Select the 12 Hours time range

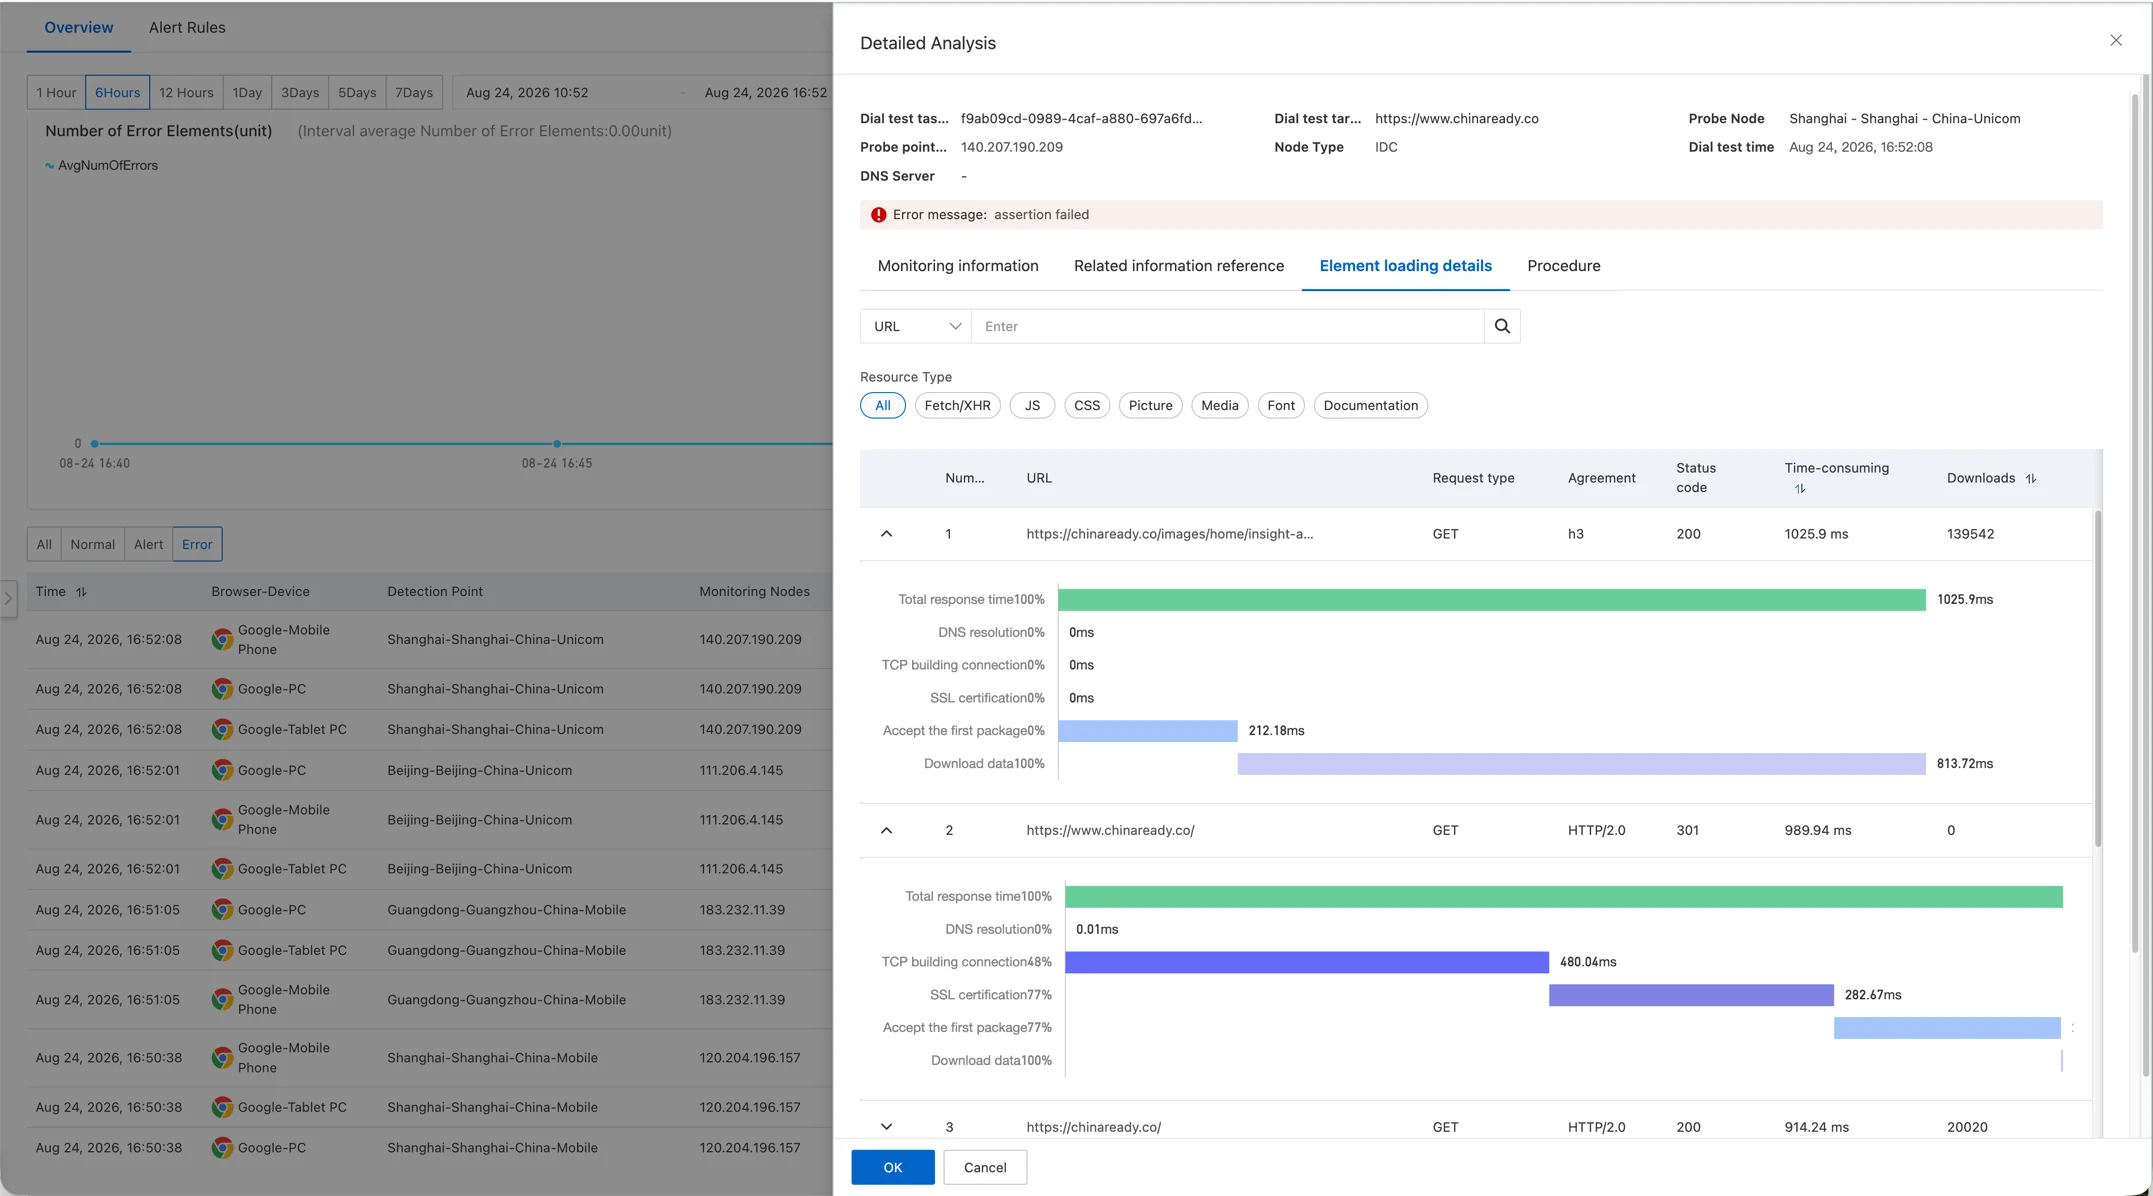186,92
